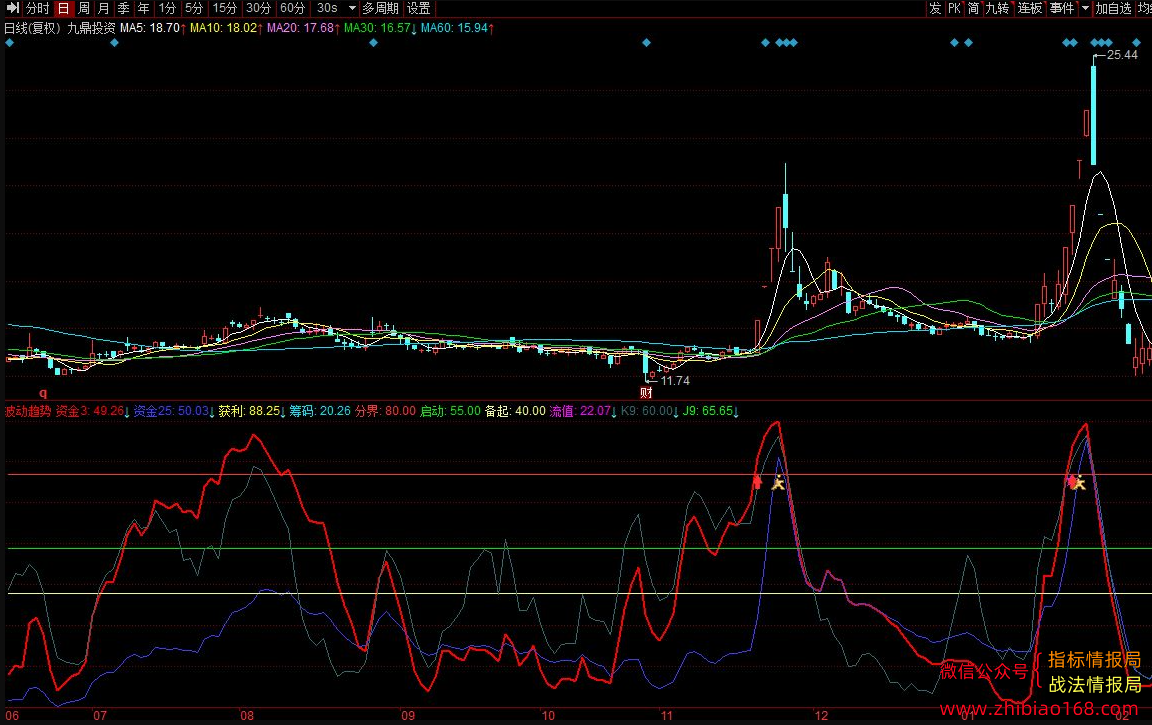Click the 财 financial report marker
1152x725 pixels.
(647, 393)
